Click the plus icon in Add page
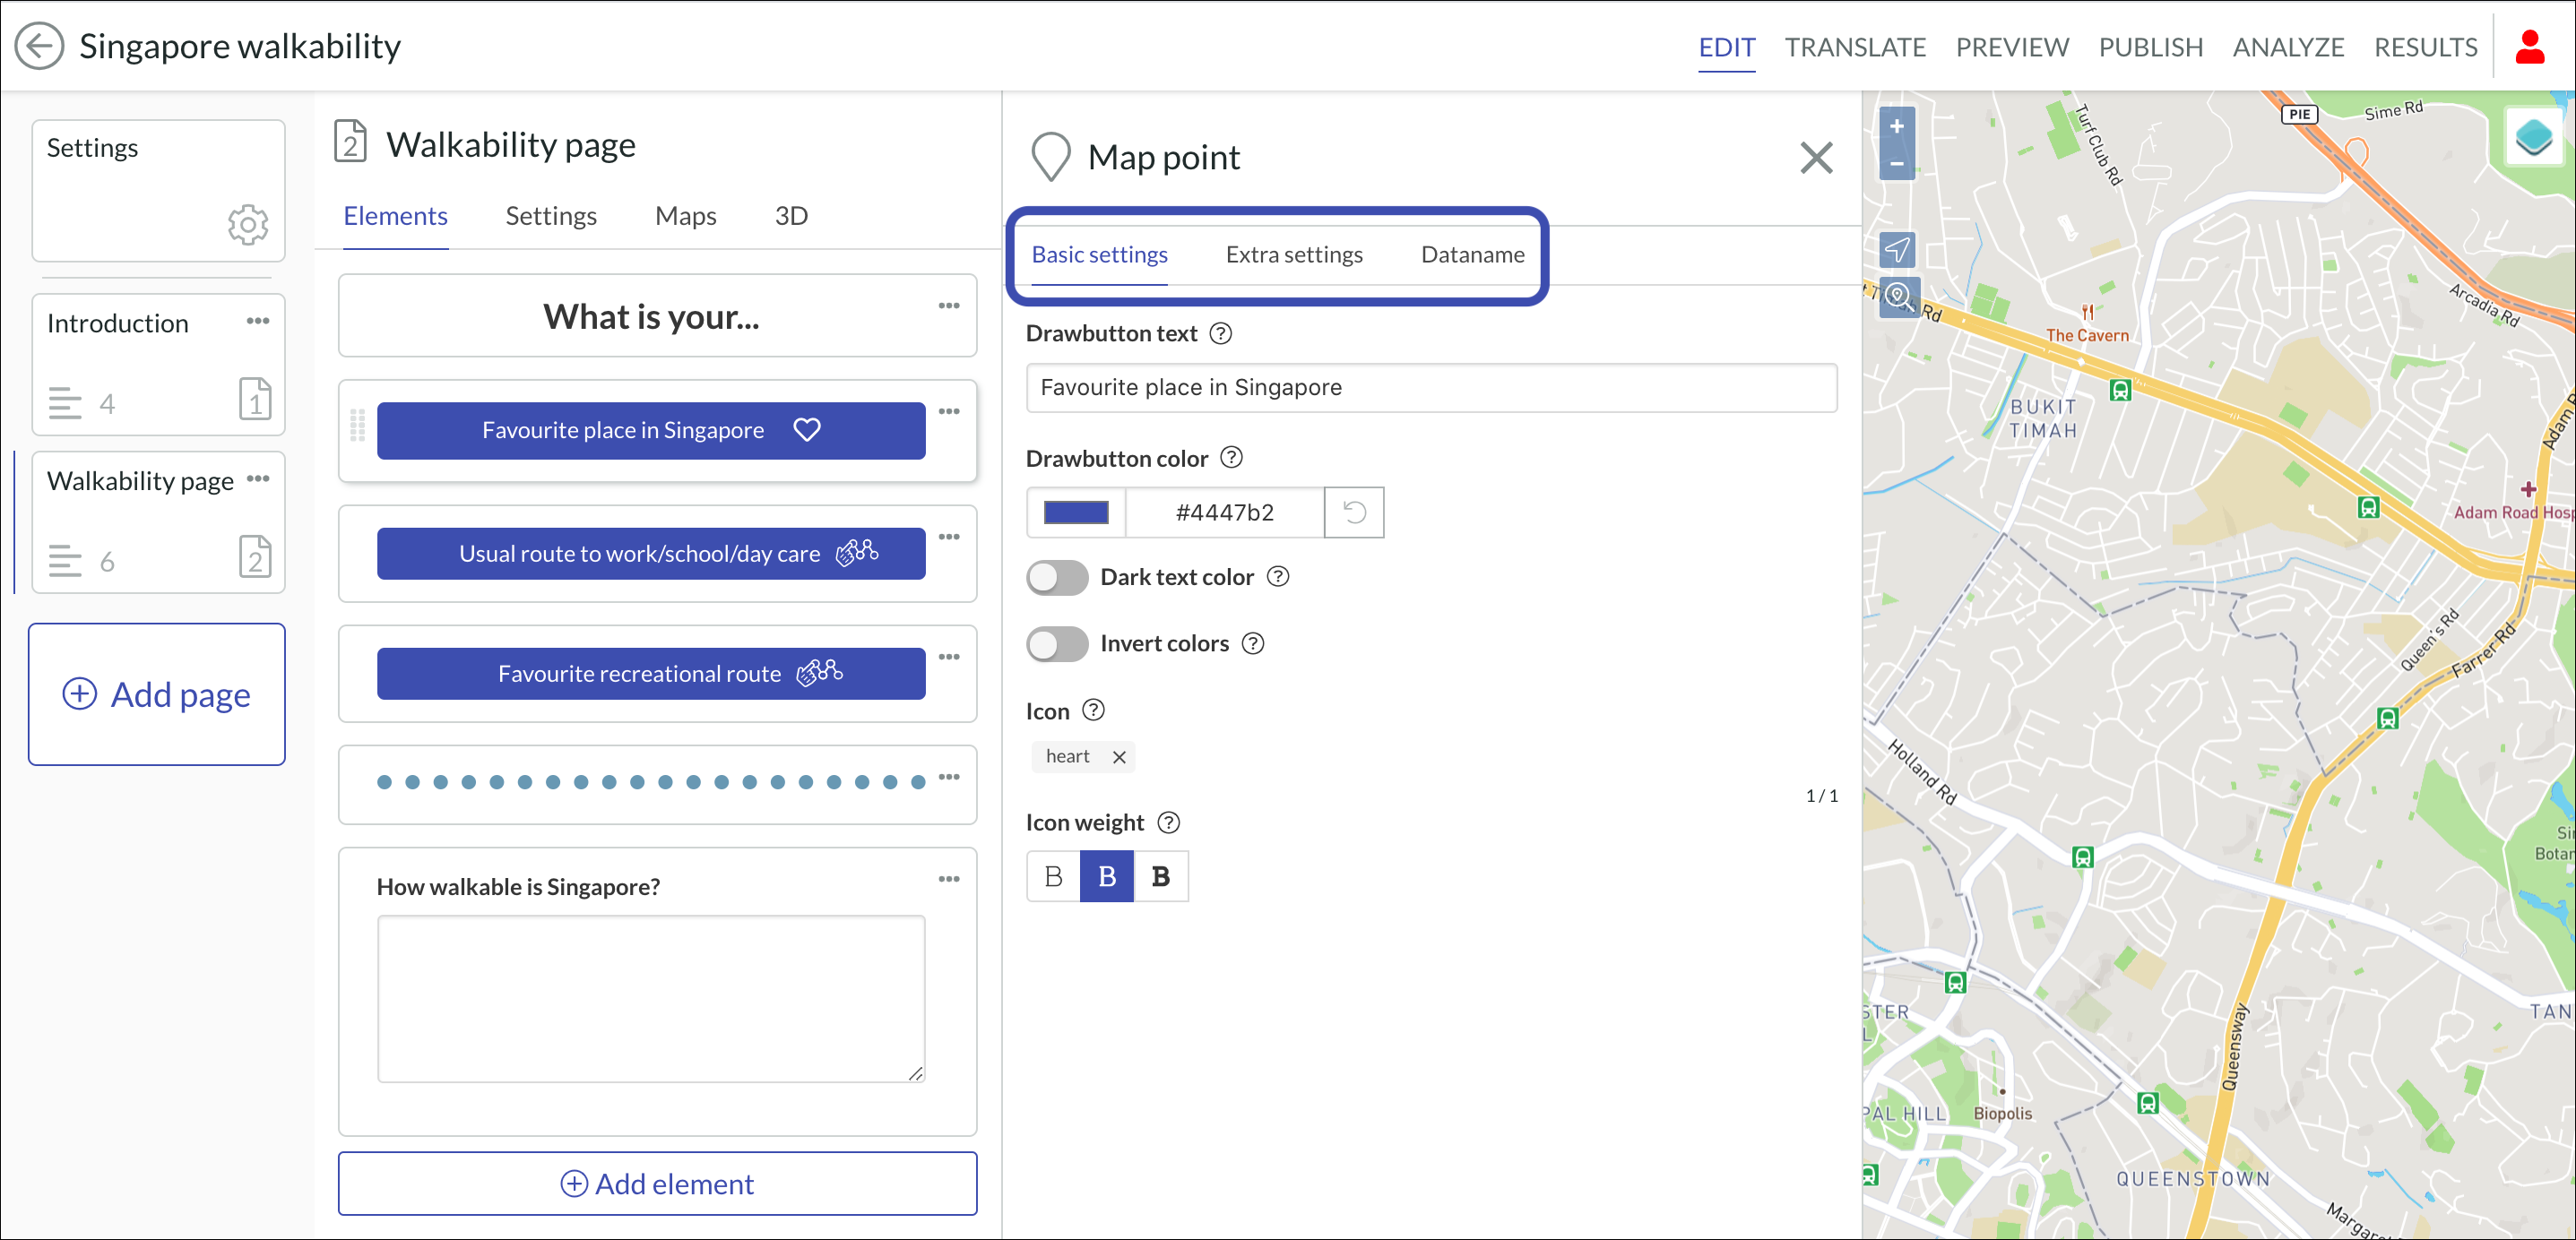The height and width of the screenshot is (1240, 2576). click(x=80, y=694)
